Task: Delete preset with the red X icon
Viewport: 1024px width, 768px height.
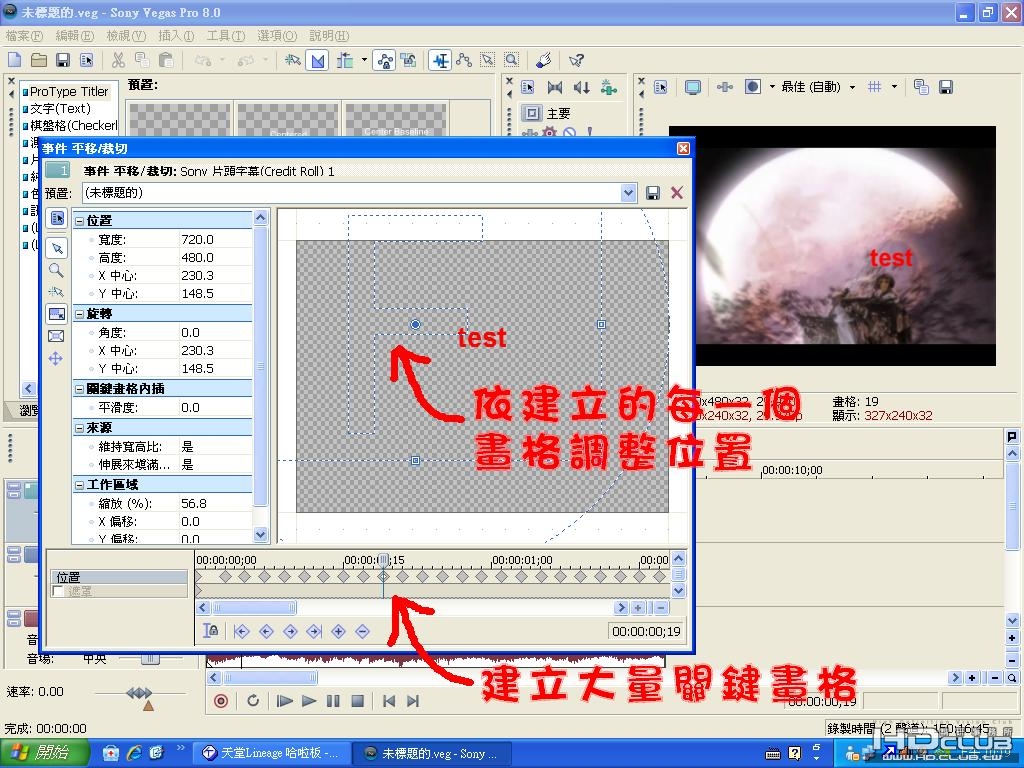Action: [x=677, y=193]
